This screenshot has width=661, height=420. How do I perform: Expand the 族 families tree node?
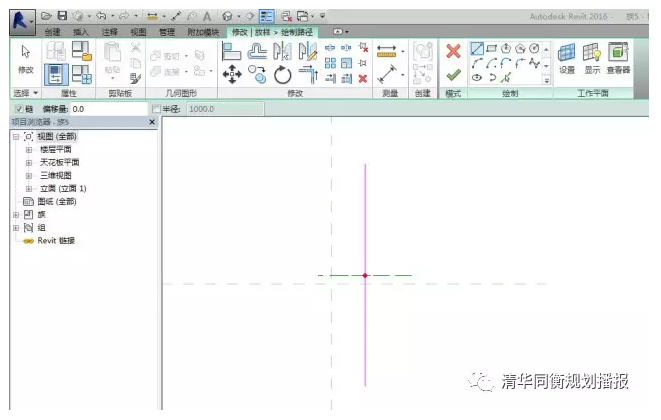click(x=16, y=215)
